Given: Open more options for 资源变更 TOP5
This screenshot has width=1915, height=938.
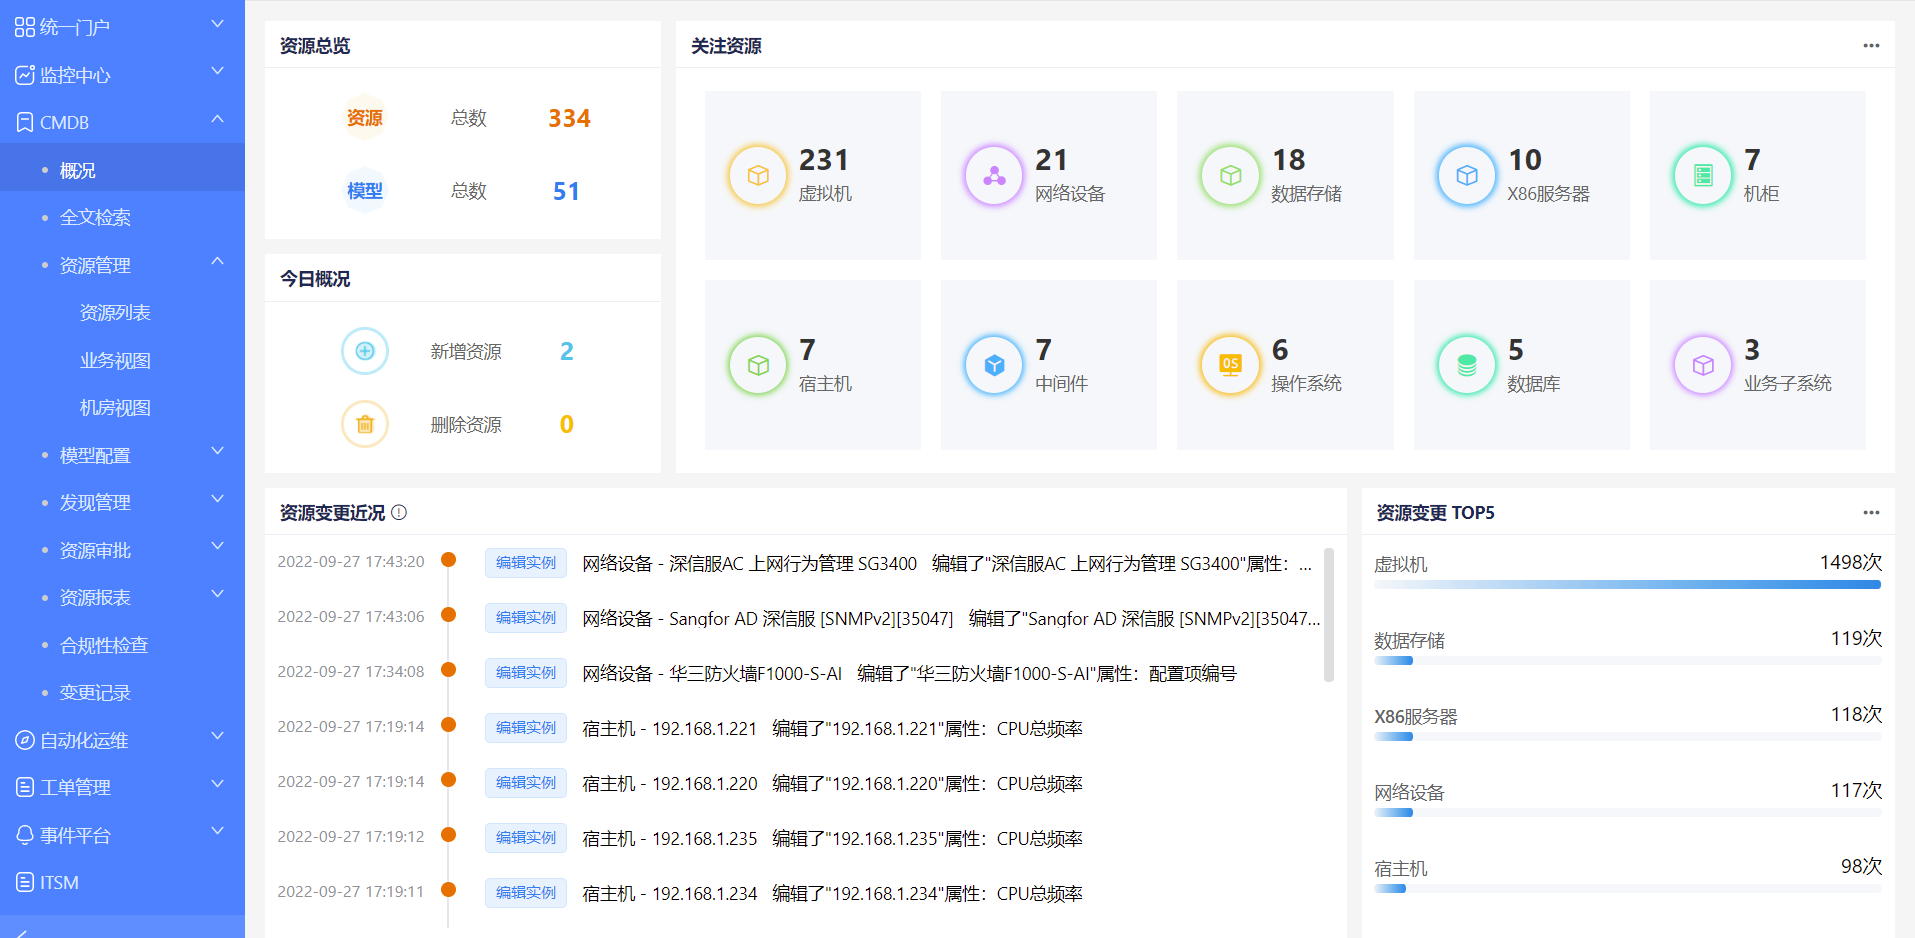Looking at the screenshot, I should click(1871, 513).
